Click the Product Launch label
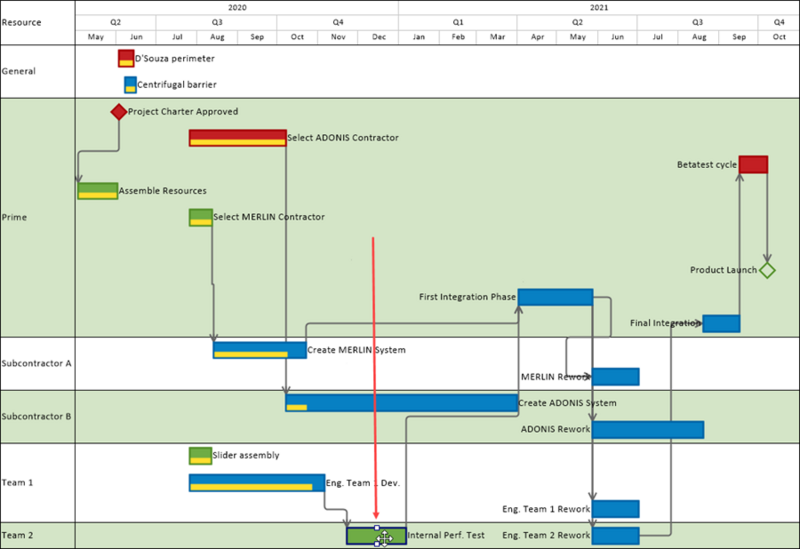Viewport: 800px width, 549px height. click(723, 270)
